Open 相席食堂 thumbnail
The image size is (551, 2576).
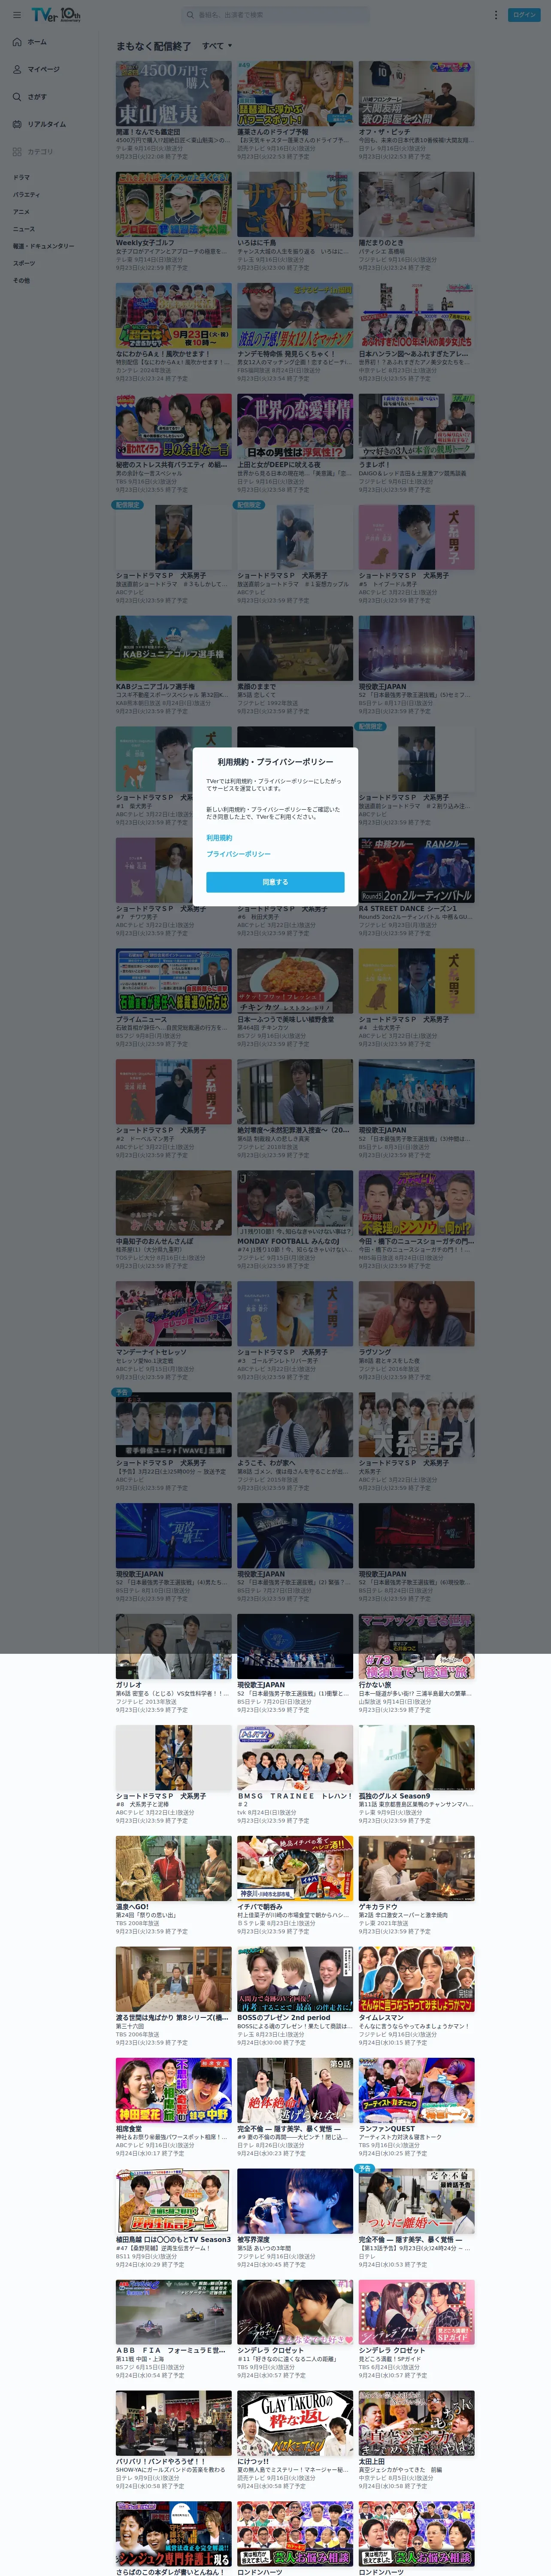[173, 2091]
